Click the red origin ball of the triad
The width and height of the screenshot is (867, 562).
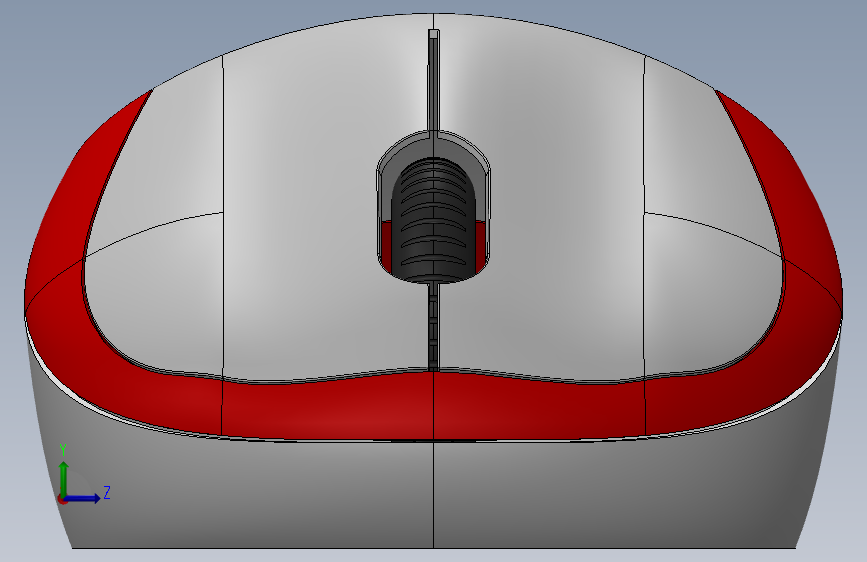click(x=62, y=499)
